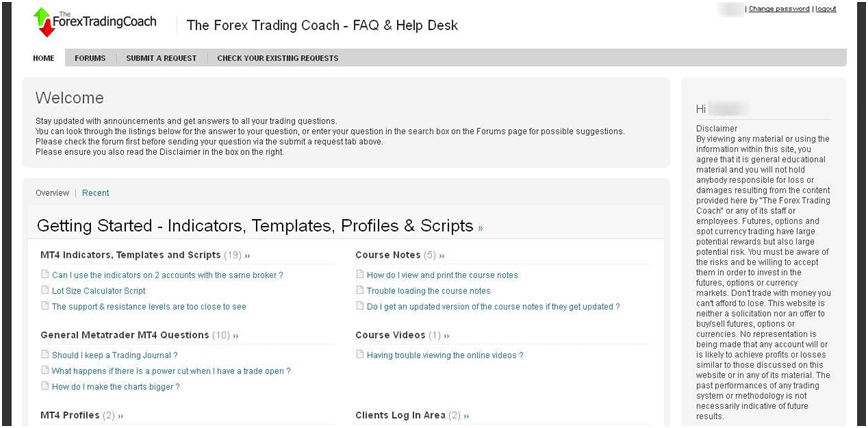Log out using the logout link
Screen dimensions: 868x428
(x=826, y=9)
